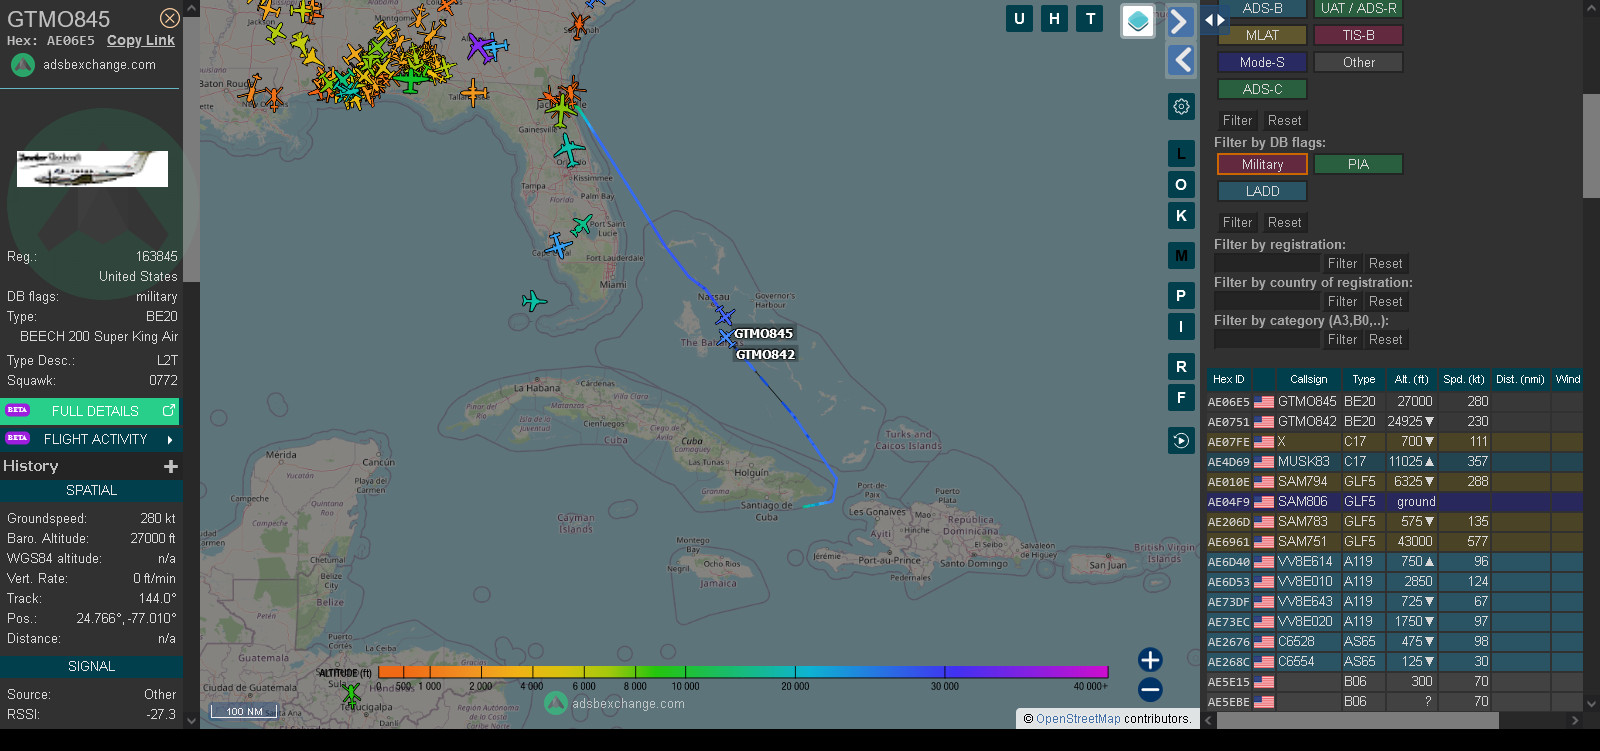
Task: Reset the country of registration filter
Action: coord(1385,301)
